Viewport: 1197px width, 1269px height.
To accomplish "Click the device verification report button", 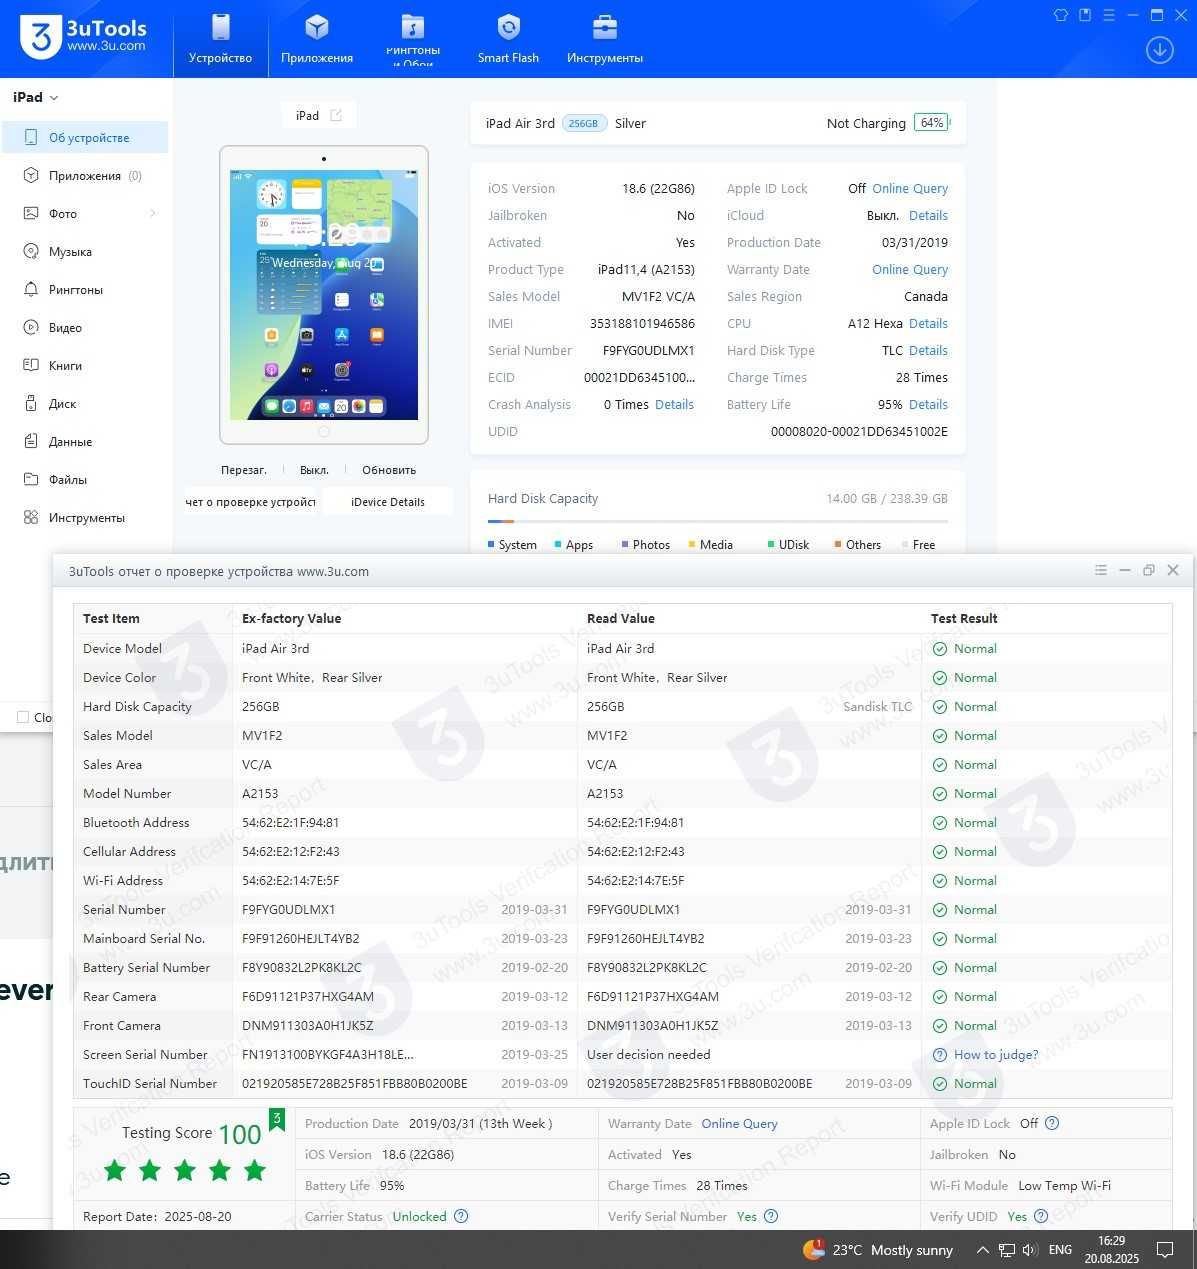I will coord(250,502).
